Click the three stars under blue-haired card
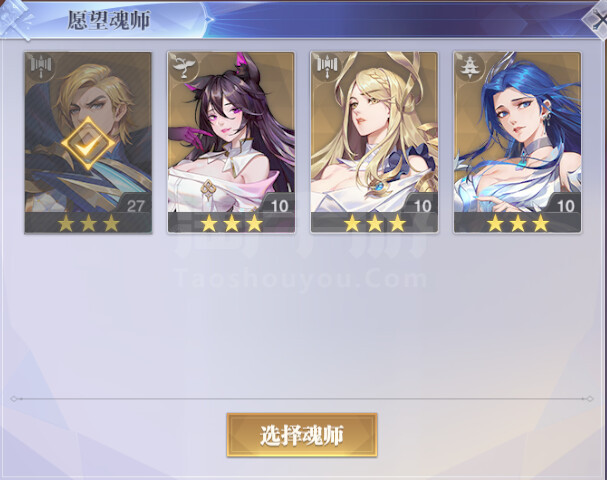607x480 pixels. [x=518, y=223]
